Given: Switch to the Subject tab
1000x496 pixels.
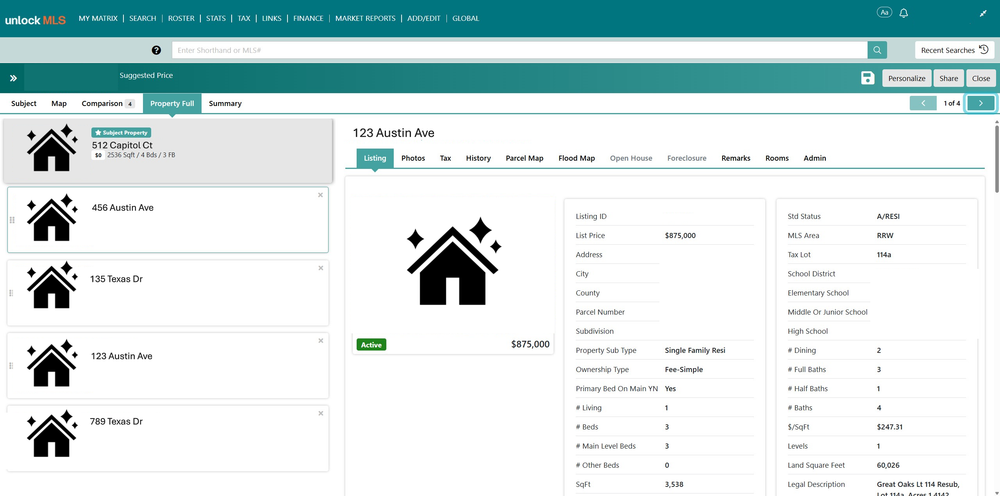Looking at the screenshot, I should 24,103.
